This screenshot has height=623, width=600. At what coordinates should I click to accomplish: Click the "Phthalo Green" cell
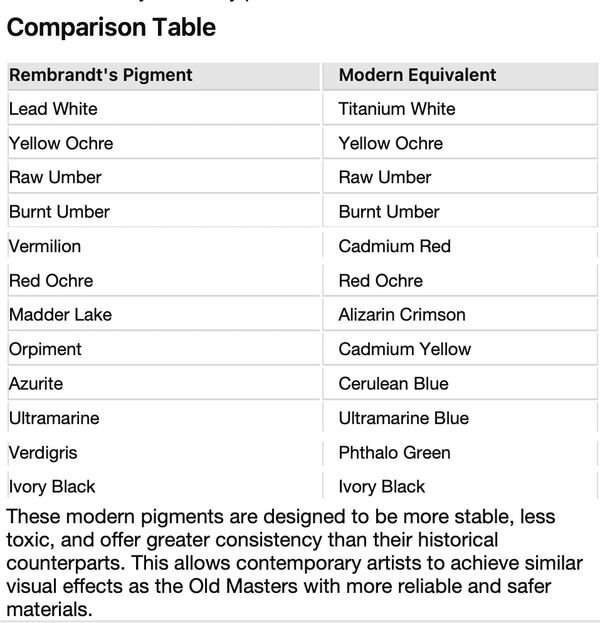(x=395, y=452)
